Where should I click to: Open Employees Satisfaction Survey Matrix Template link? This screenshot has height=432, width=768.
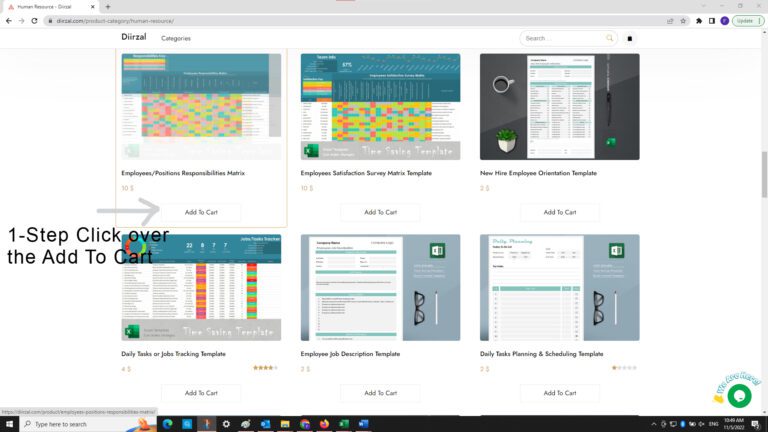pyautogui.click(x=366, y=173)
